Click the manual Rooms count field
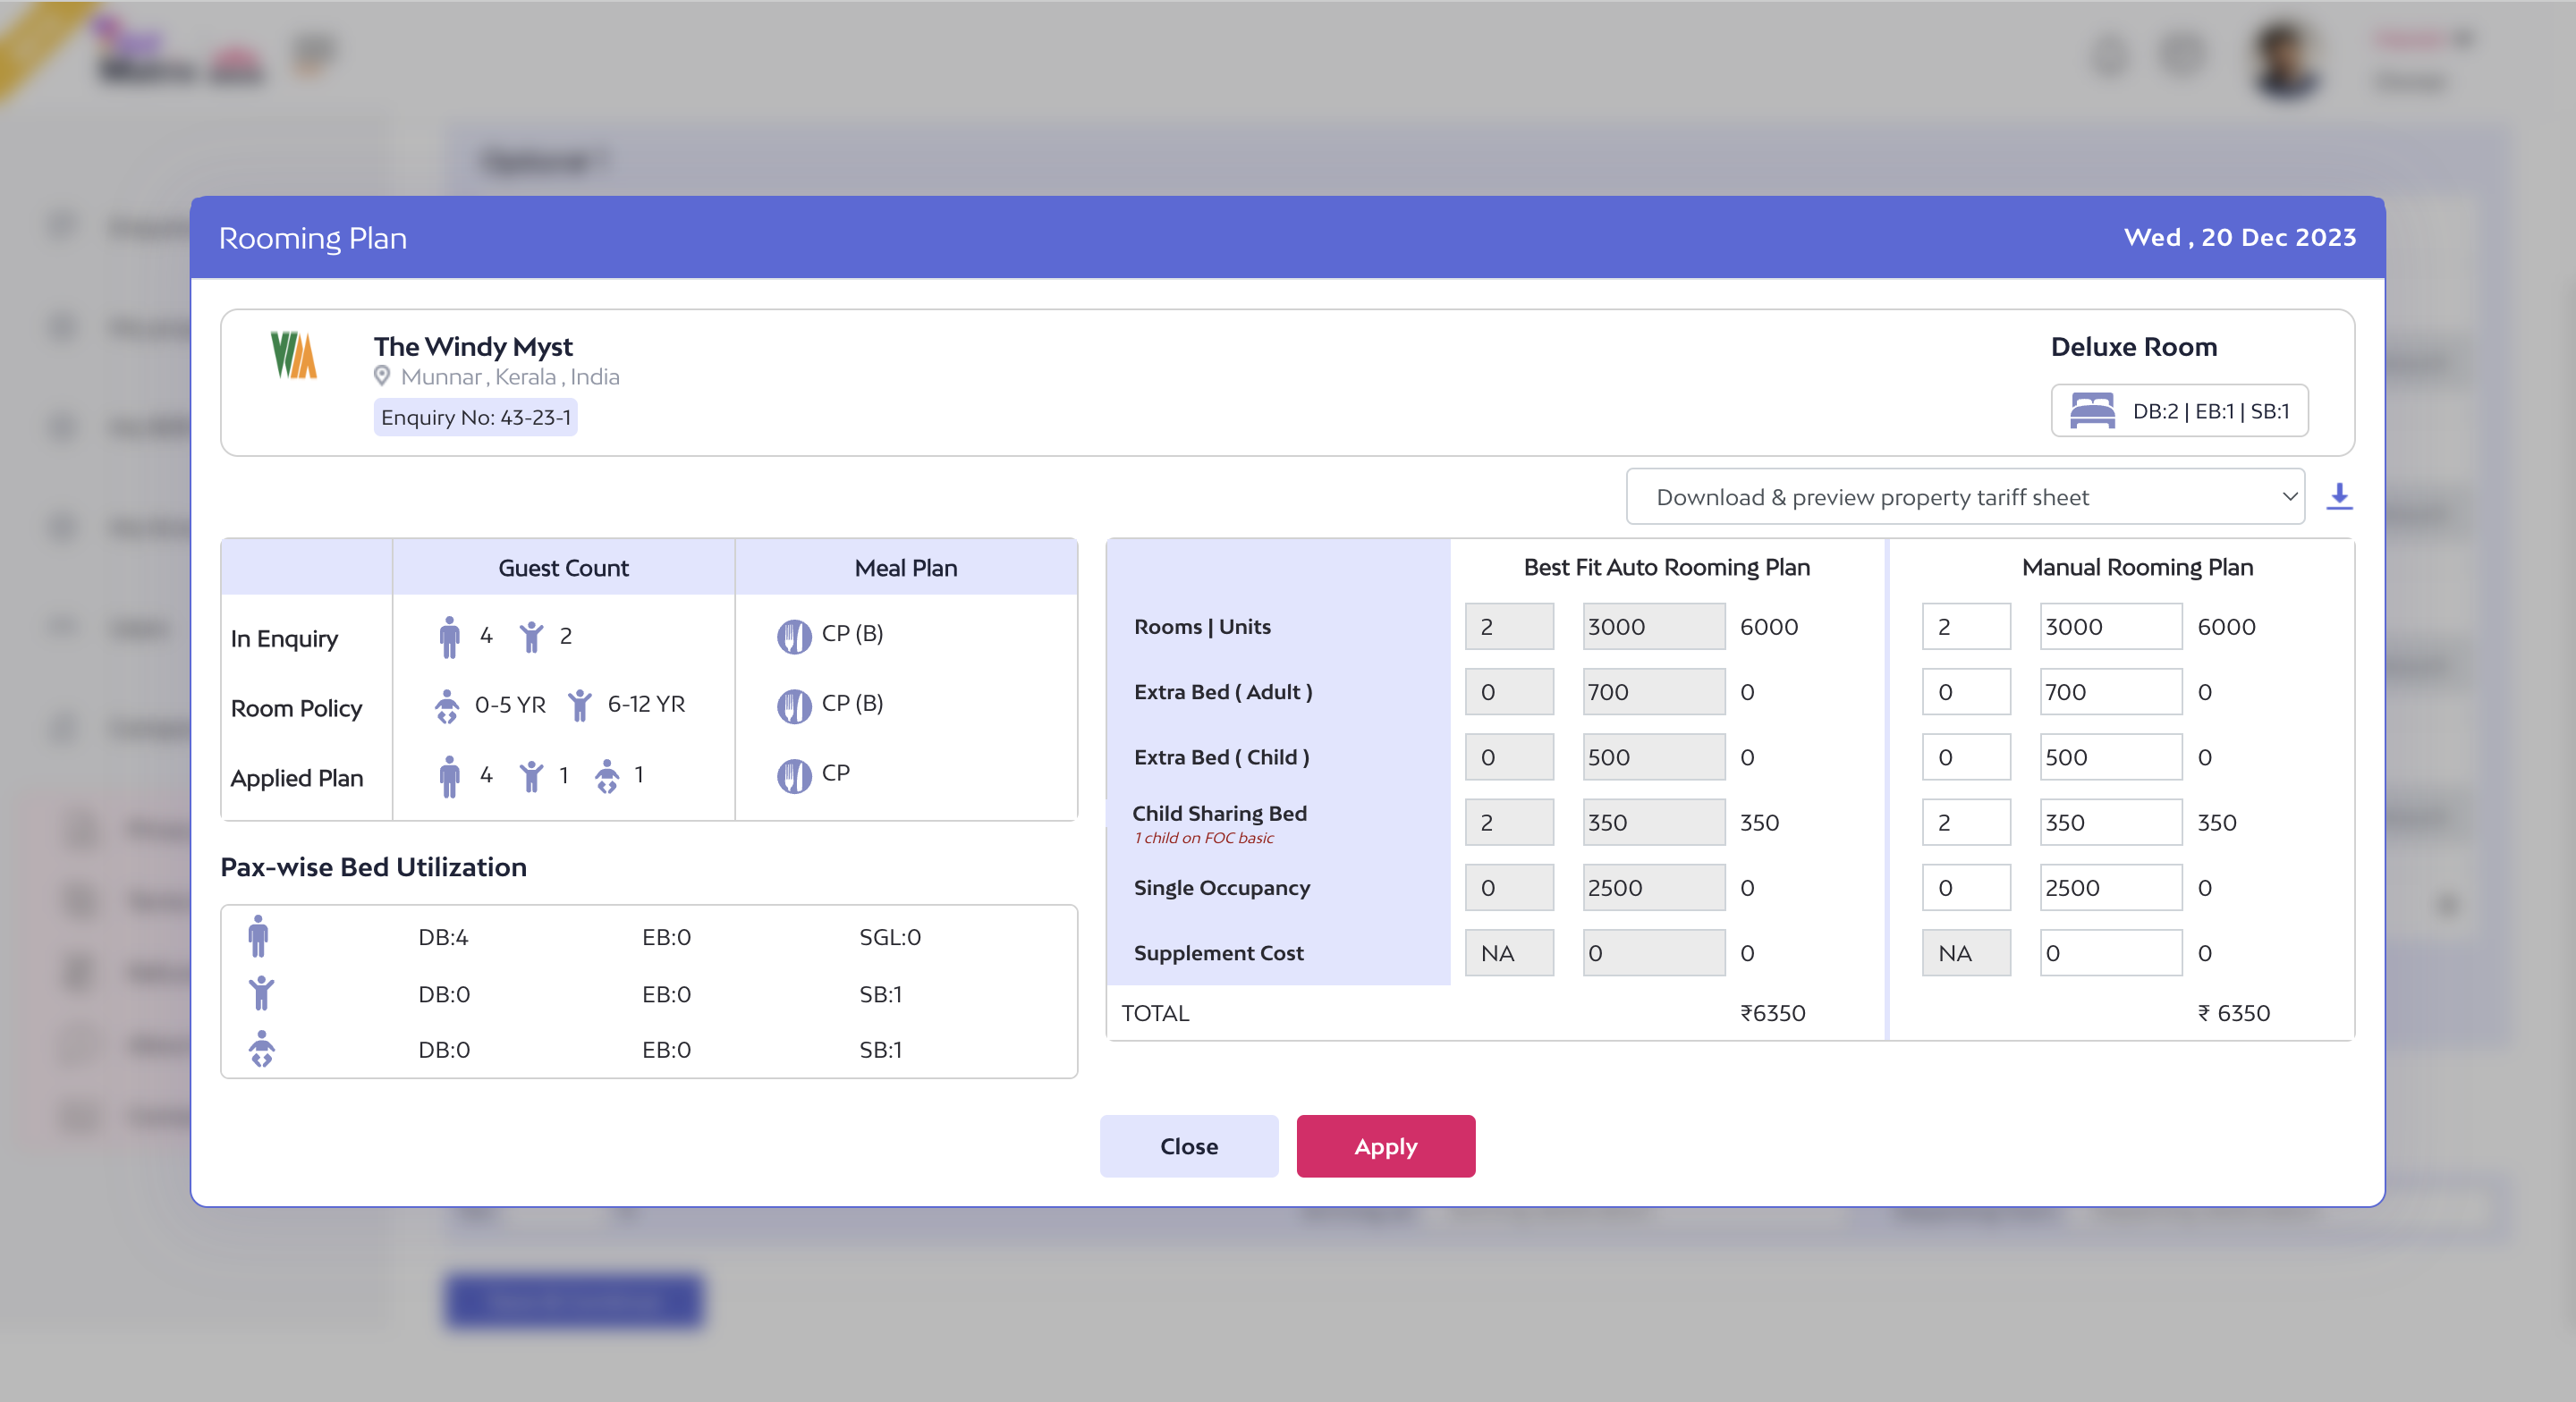Screen dimensions: 2576x1402 (x=1965, y=627)
